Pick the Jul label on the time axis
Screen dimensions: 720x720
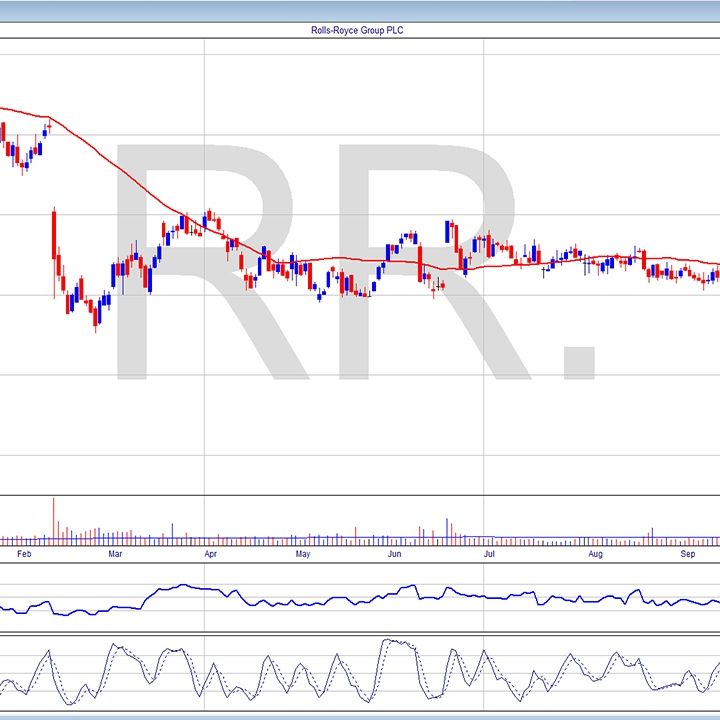pyautogui.click(x=489, y=553)
